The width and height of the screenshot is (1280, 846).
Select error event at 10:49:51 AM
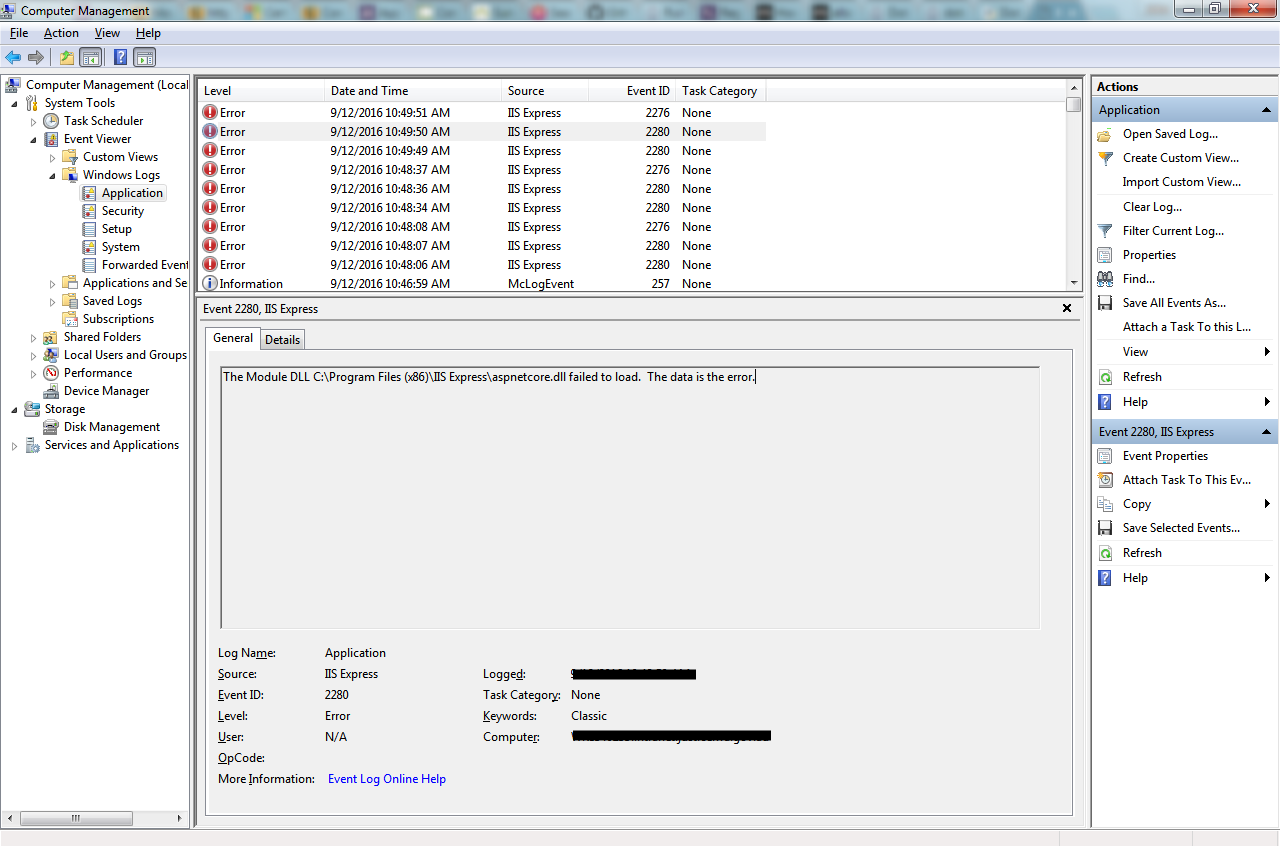click(482, 113)
